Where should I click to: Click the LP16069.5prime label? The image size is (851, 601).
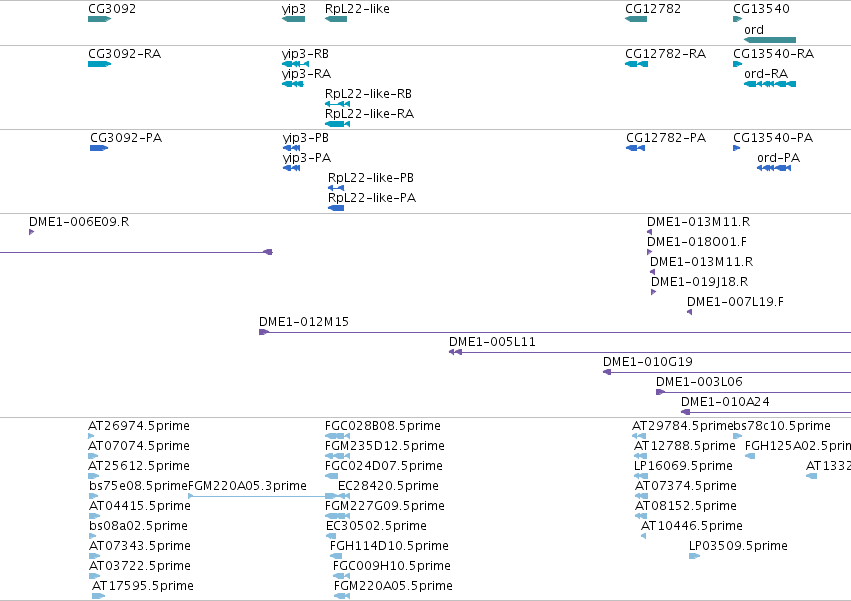click(683, 466)
